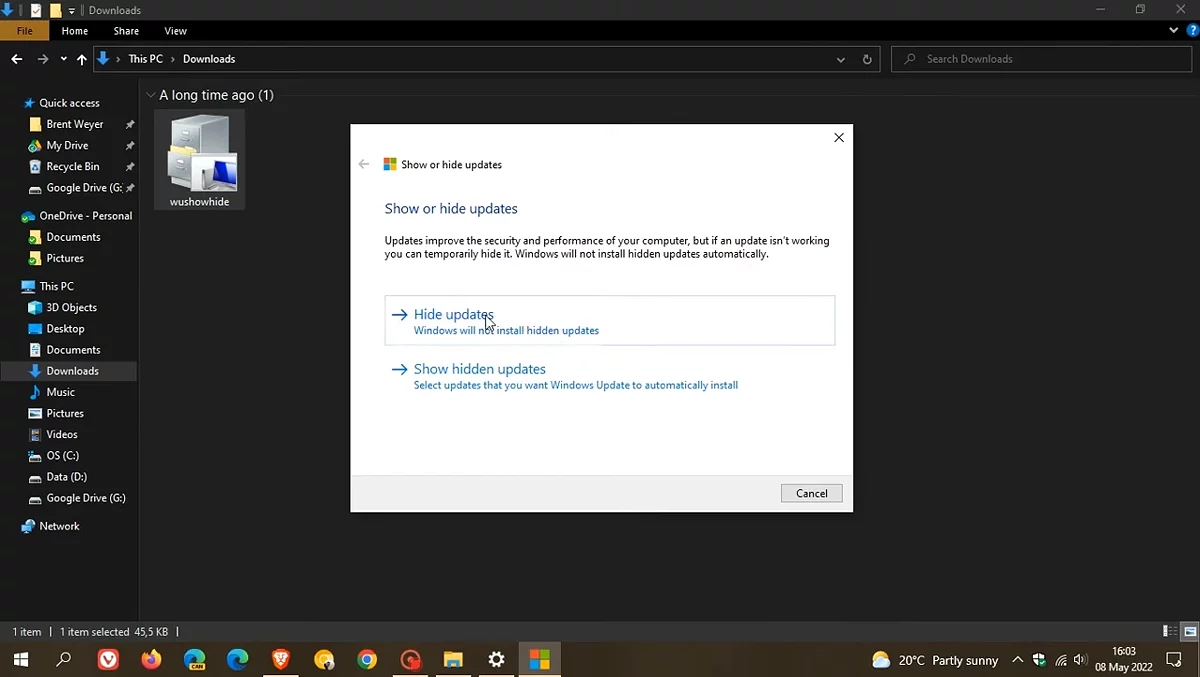The image size is (1200, 677).
Task: Select Recycle Bin in Quick access
Action: pos(72,167)
